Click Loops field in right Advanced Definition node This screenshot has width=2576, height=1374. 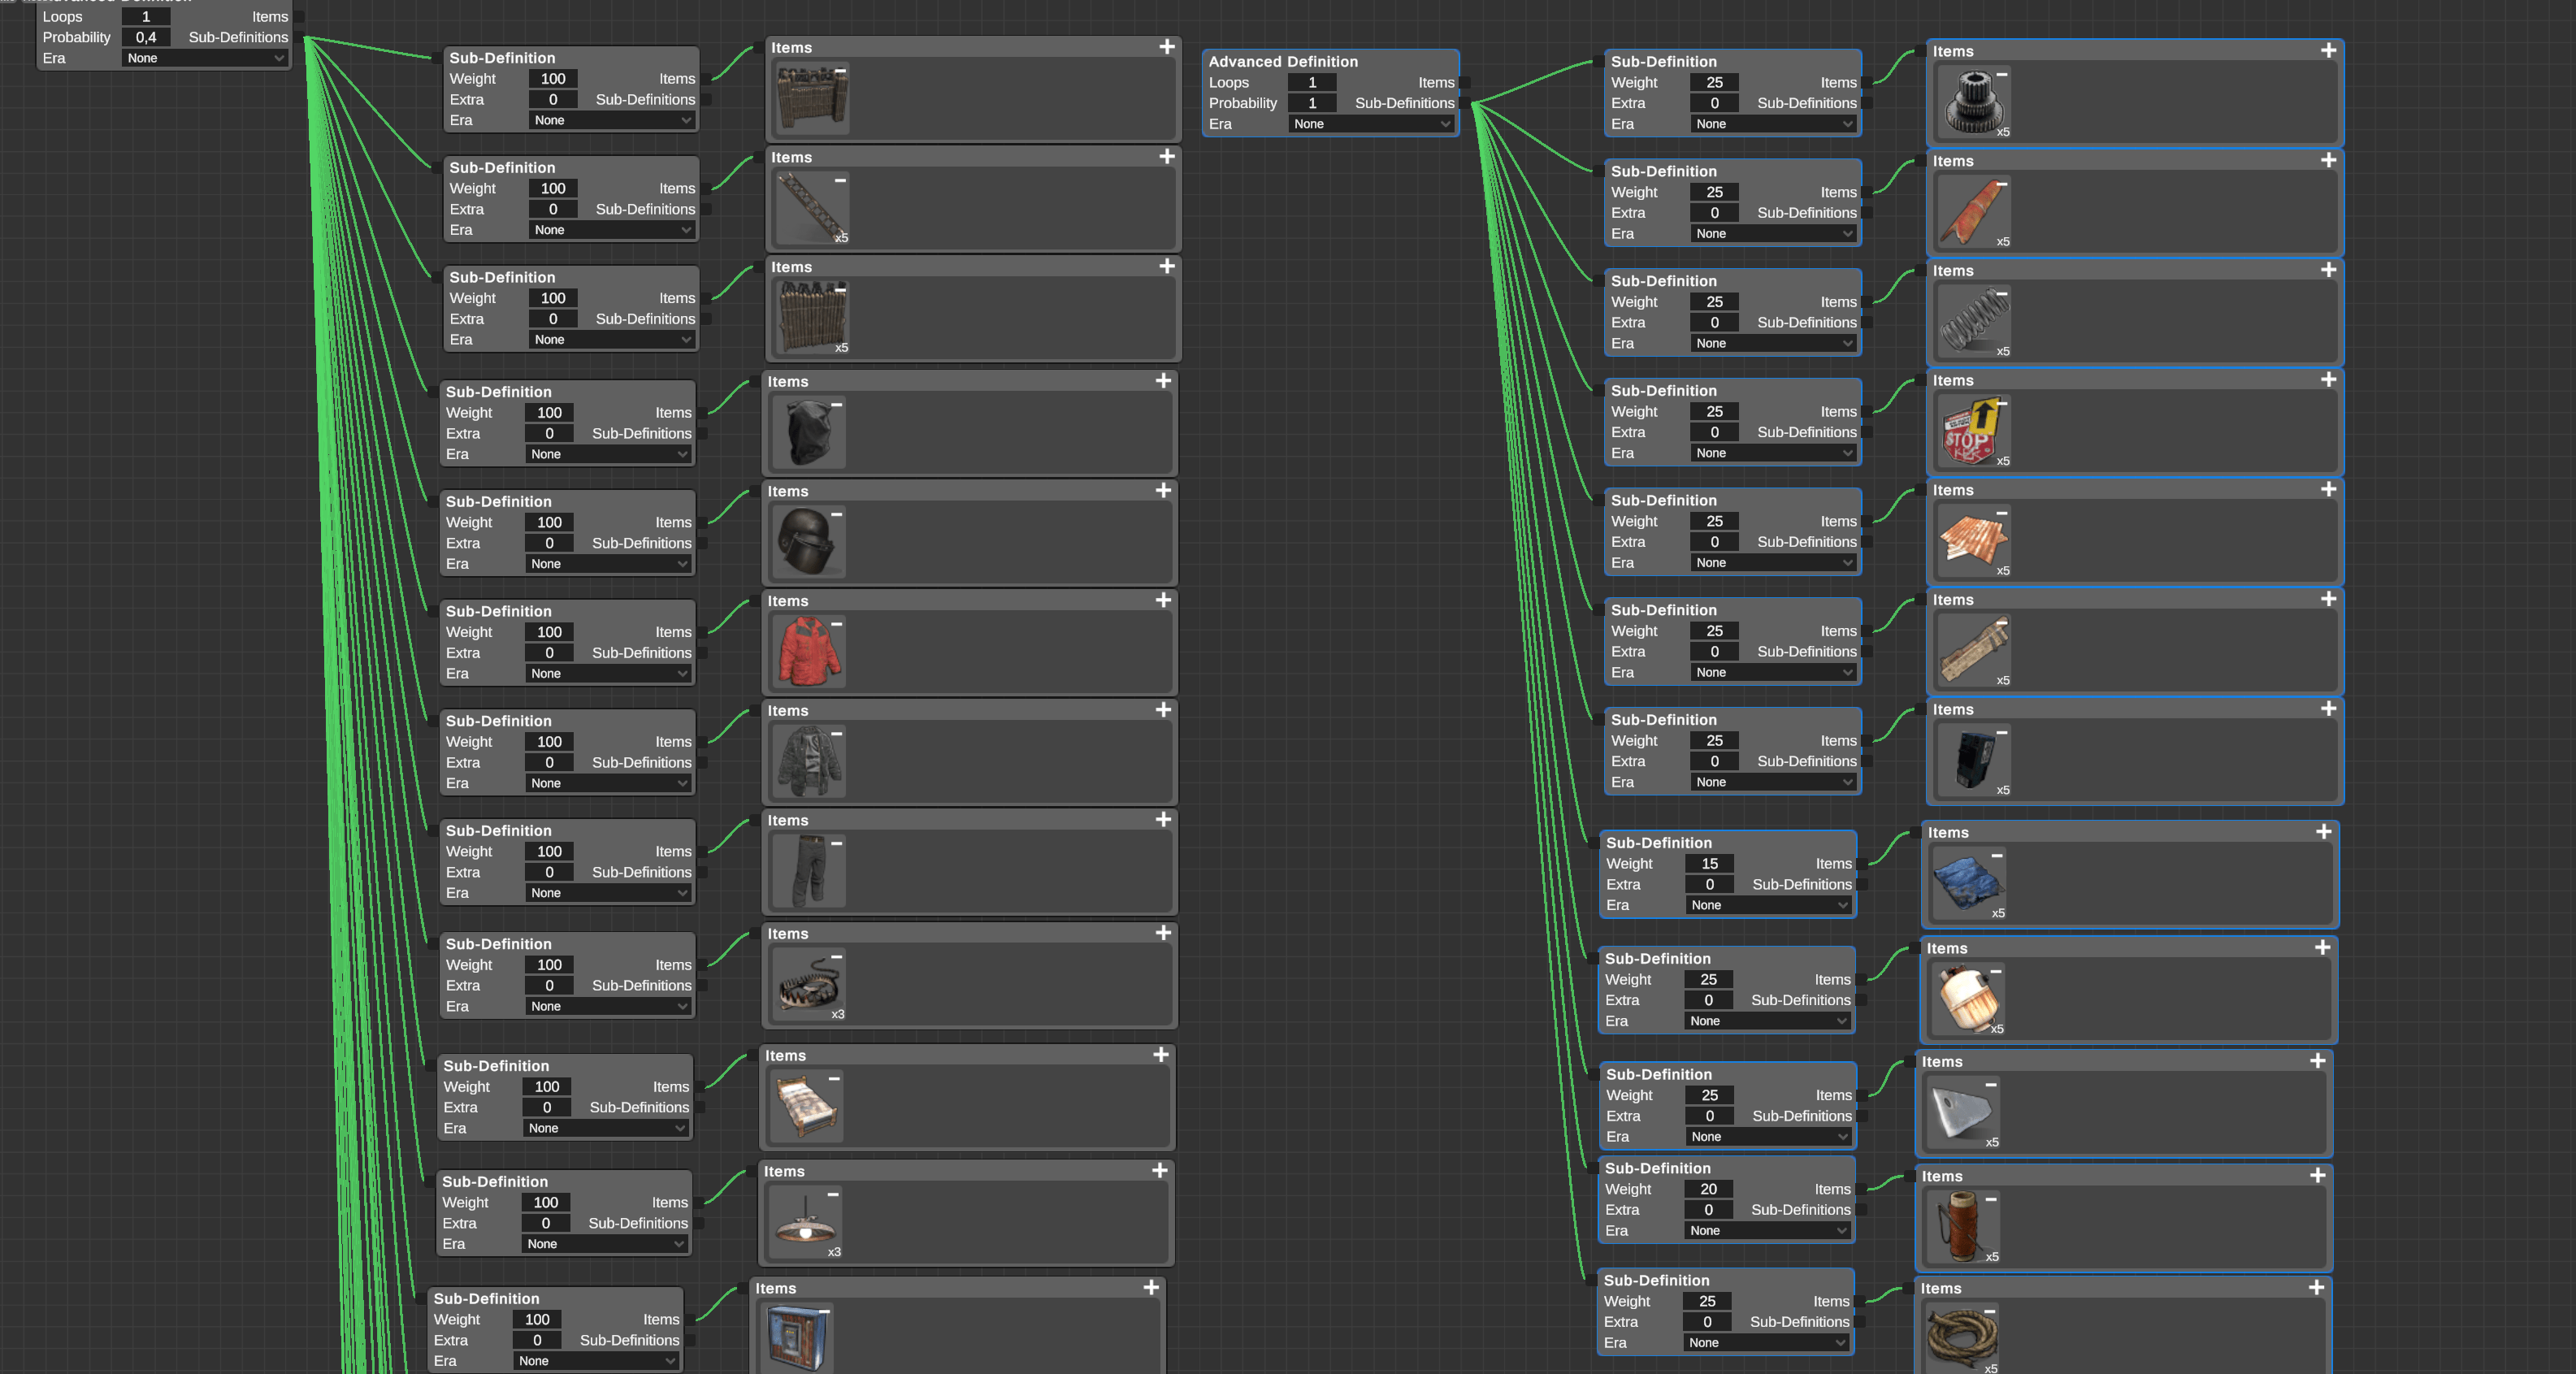click(1312, 83)
